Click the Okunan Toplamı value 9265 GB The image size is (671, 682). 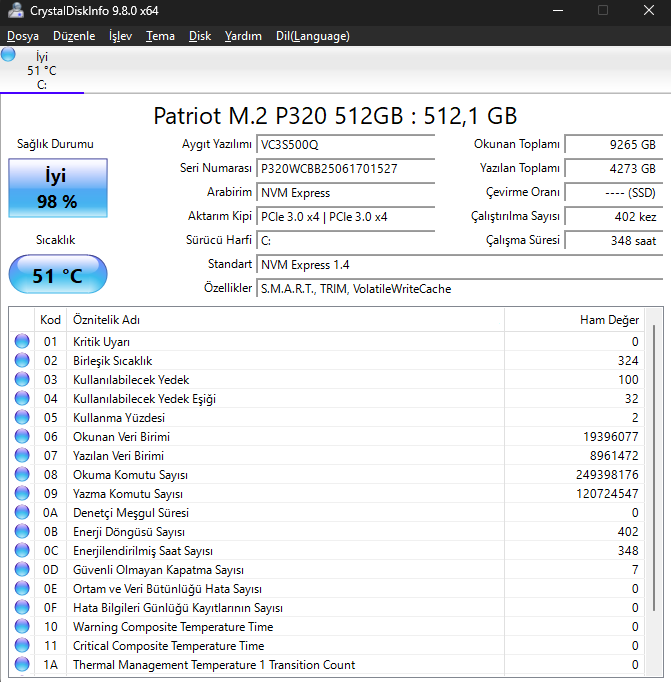click(614, 144)
